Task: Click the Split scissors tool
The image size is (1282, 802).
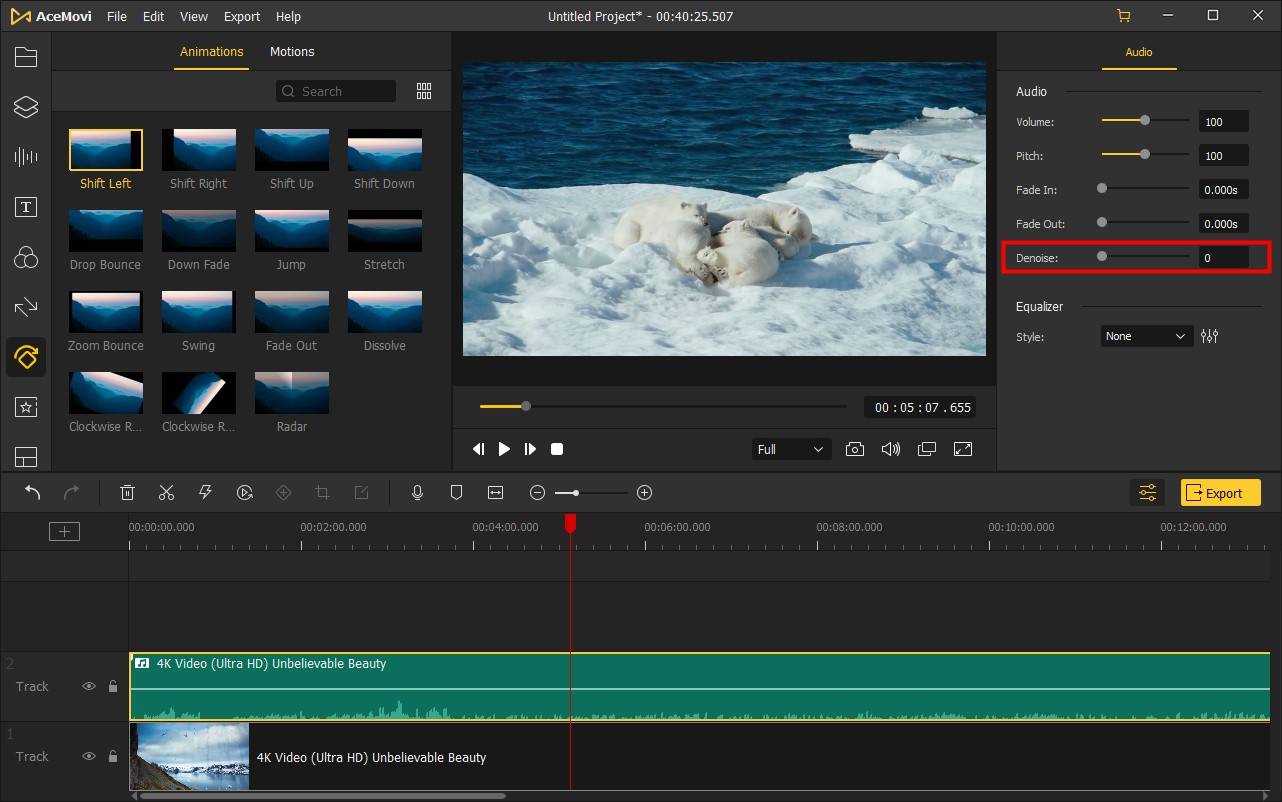Action: [166, 493]
